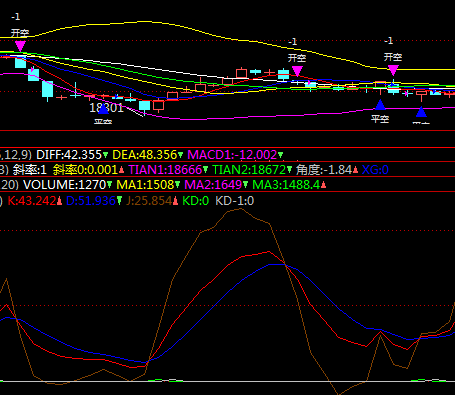This screenshot has height=395, width=455.
Task: Select the 18301 price label
Action: [107, 108]
